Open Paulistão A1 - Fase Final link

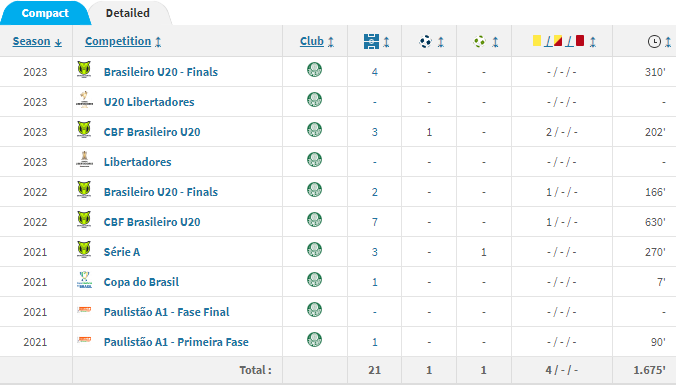(x=166, y=312)
